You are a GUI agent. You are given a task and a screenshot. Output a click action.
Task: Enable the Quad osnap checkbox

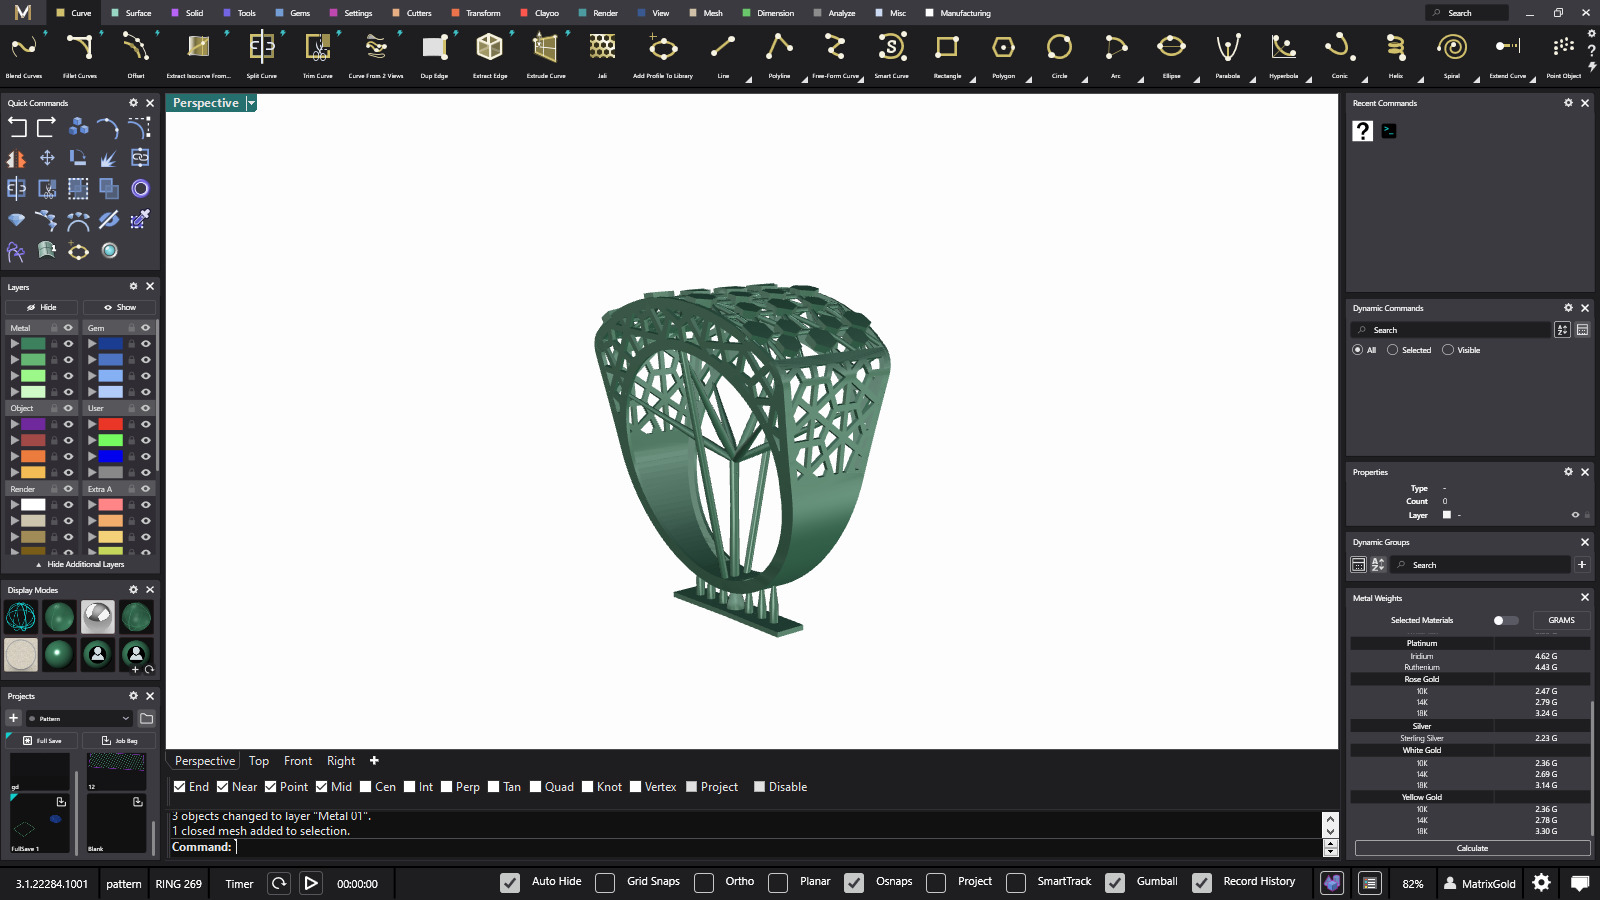(536, 787)
